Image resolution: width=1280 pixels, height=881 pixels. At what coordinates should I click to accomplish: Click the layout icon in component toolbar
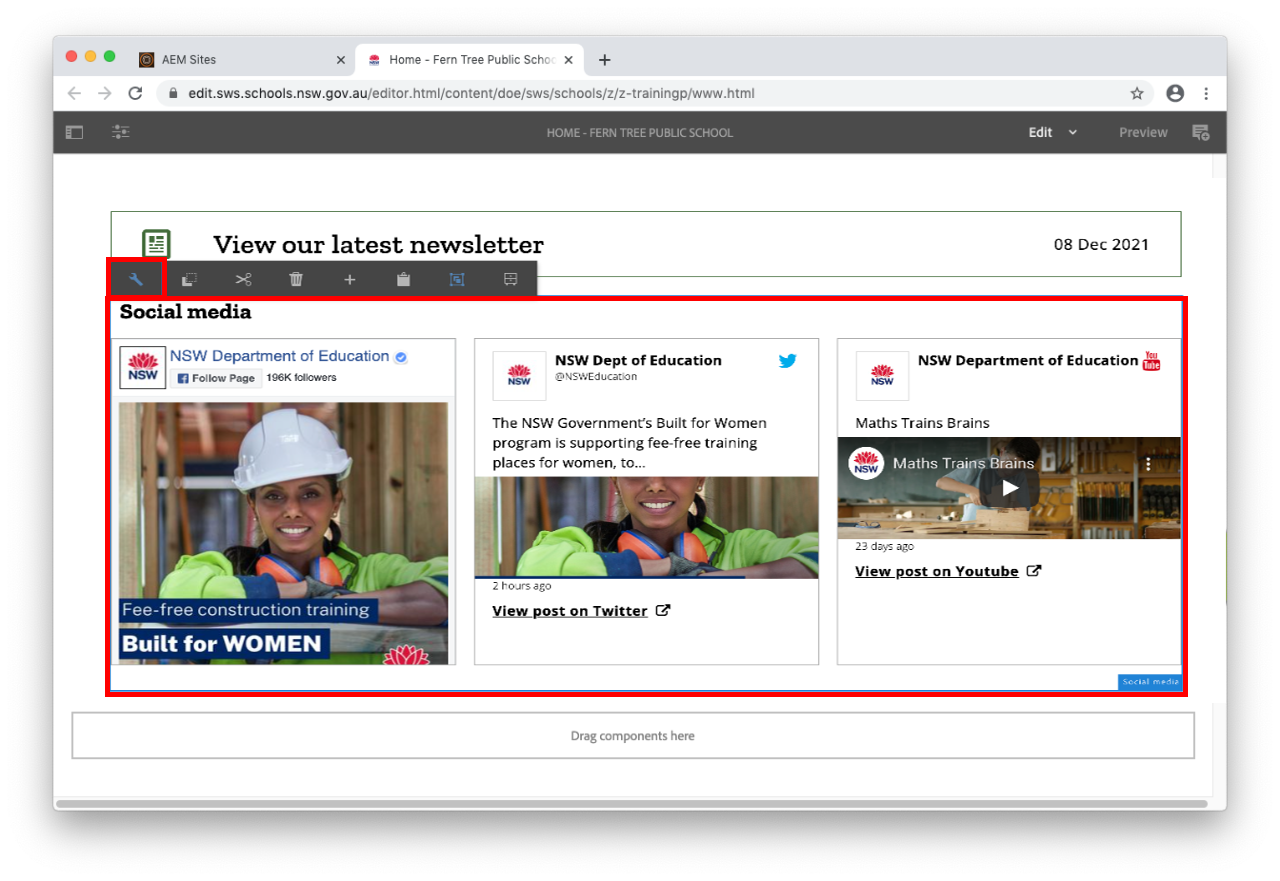[x=510, y=279]
